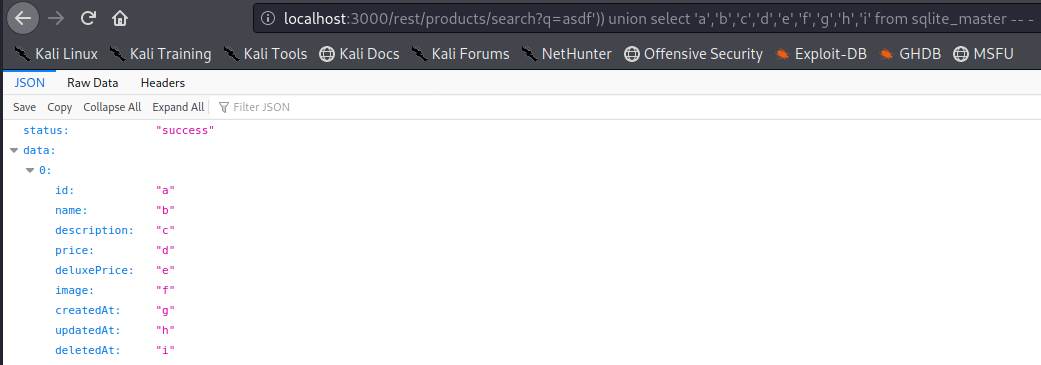
Task: Click Expand All in the JSON toolbar
Action: point(178,107)
